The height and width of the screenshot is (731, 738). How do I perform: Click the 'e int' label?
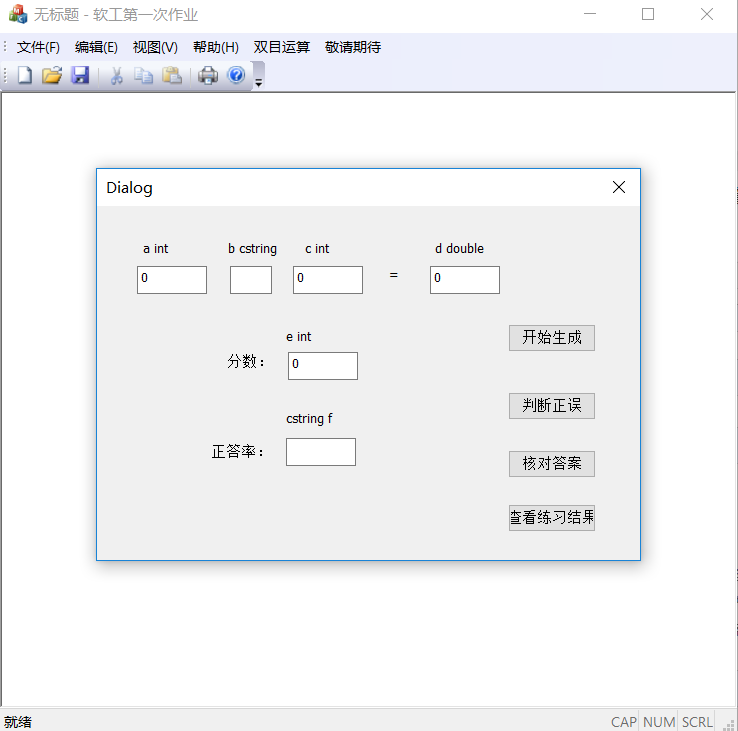298,337
